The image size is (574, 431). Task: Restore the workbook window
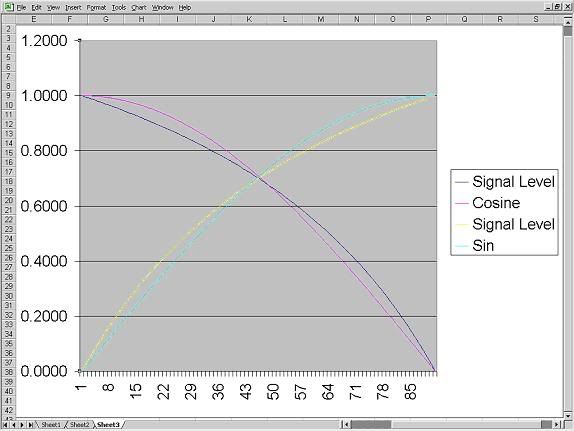(x=558, y=7)
